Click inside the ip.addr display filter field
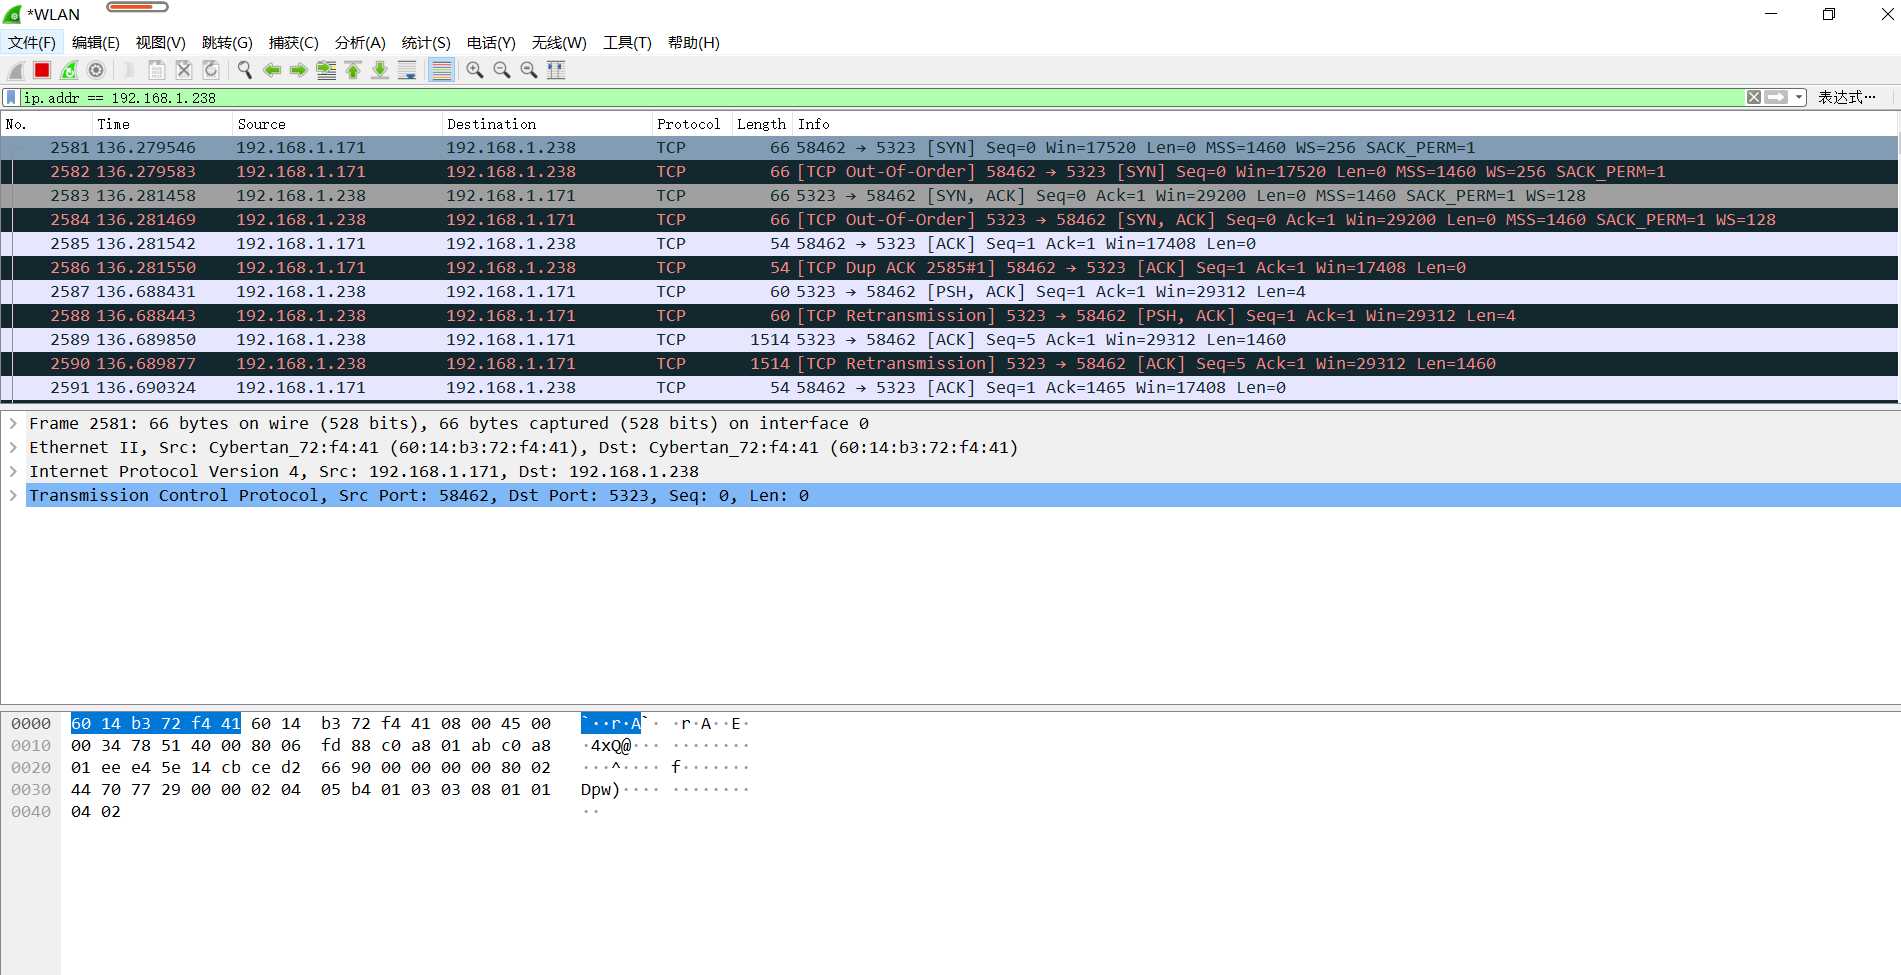The height and width of the screenshot is (975, 1901). (883, 98)
